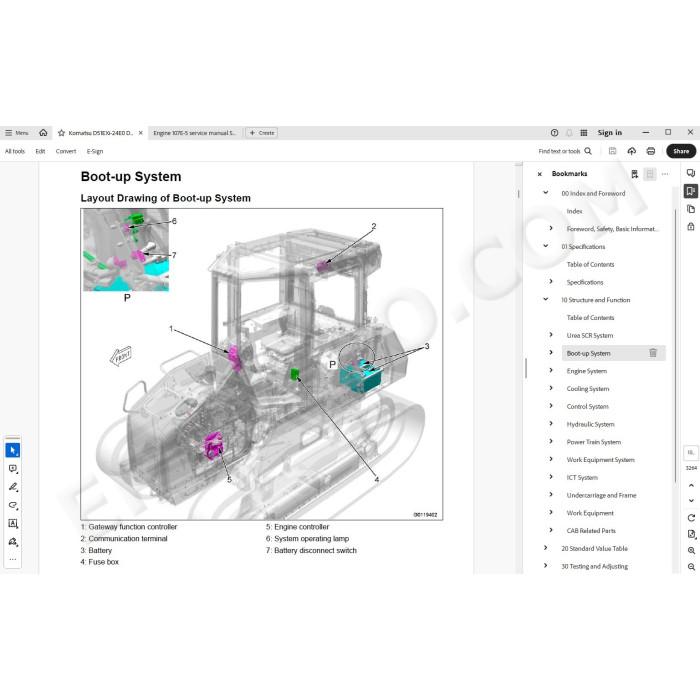Screen dimensions: 700x700
Task: Collapse the 01 Specifications bookmark
Action: pos(546,246)
